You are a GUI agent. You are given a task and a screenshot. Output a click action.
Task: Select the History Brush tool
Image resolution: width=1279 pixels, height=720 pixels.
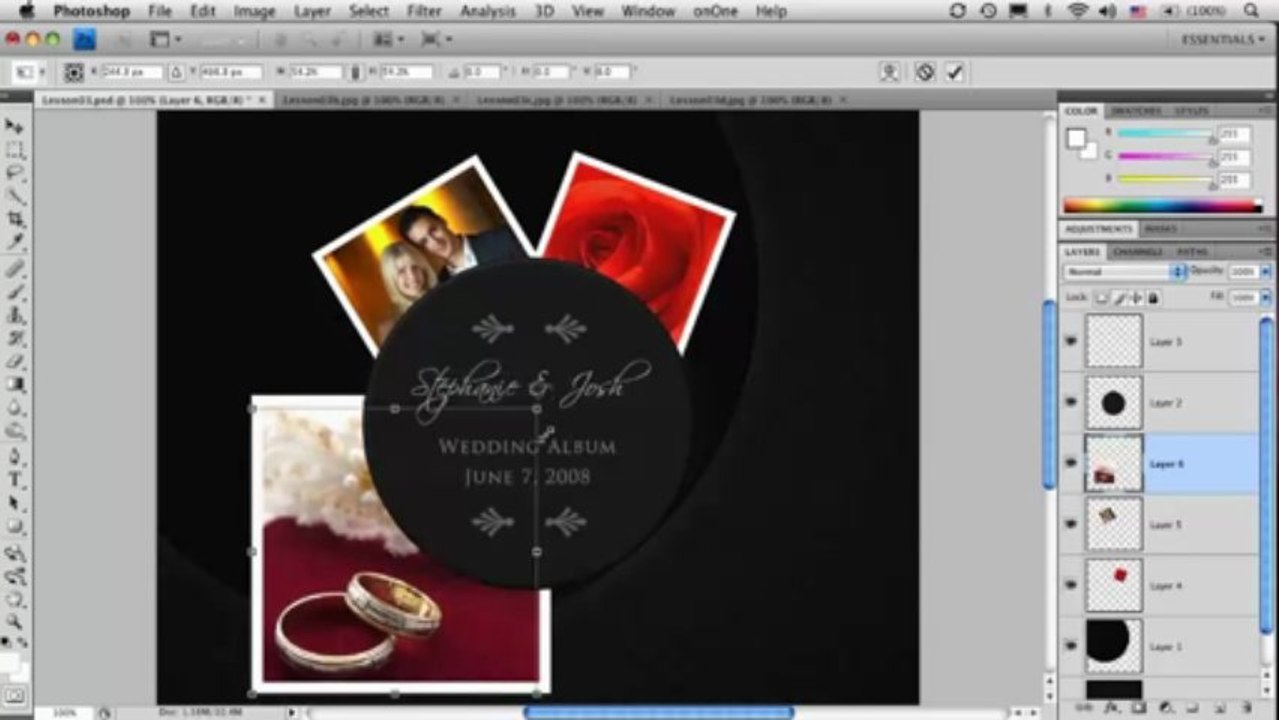pos(15,339)
